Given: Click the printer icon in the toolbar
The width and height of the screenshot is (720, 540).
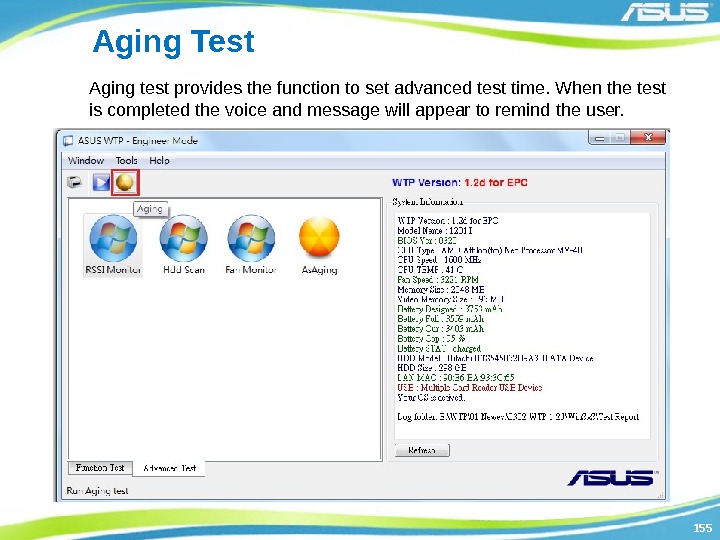Looking at the screenshot, I should click(x=74, y=182).
